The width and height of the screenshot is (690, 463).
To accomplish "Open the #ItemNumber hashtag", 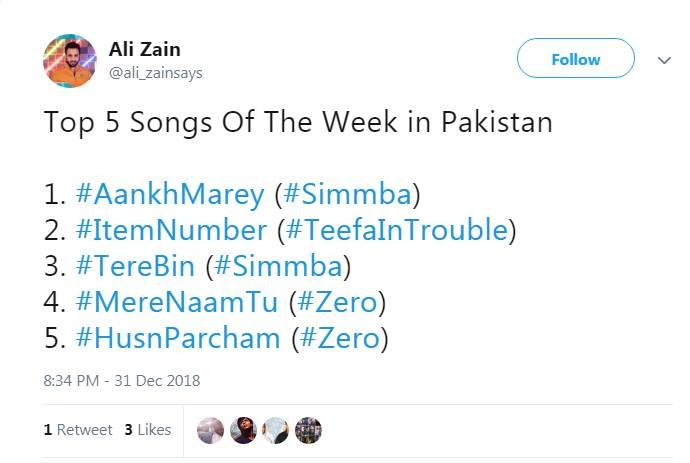I will point(171,231).
